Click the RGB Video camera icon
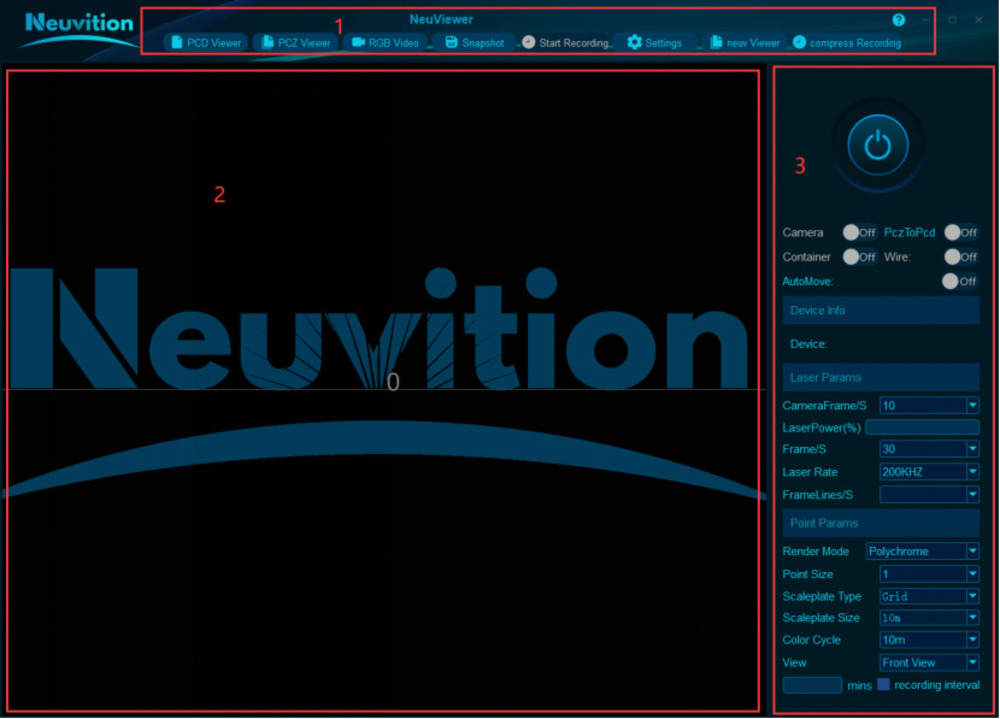This screenshot has height=719, width=1000. [358, 43]
